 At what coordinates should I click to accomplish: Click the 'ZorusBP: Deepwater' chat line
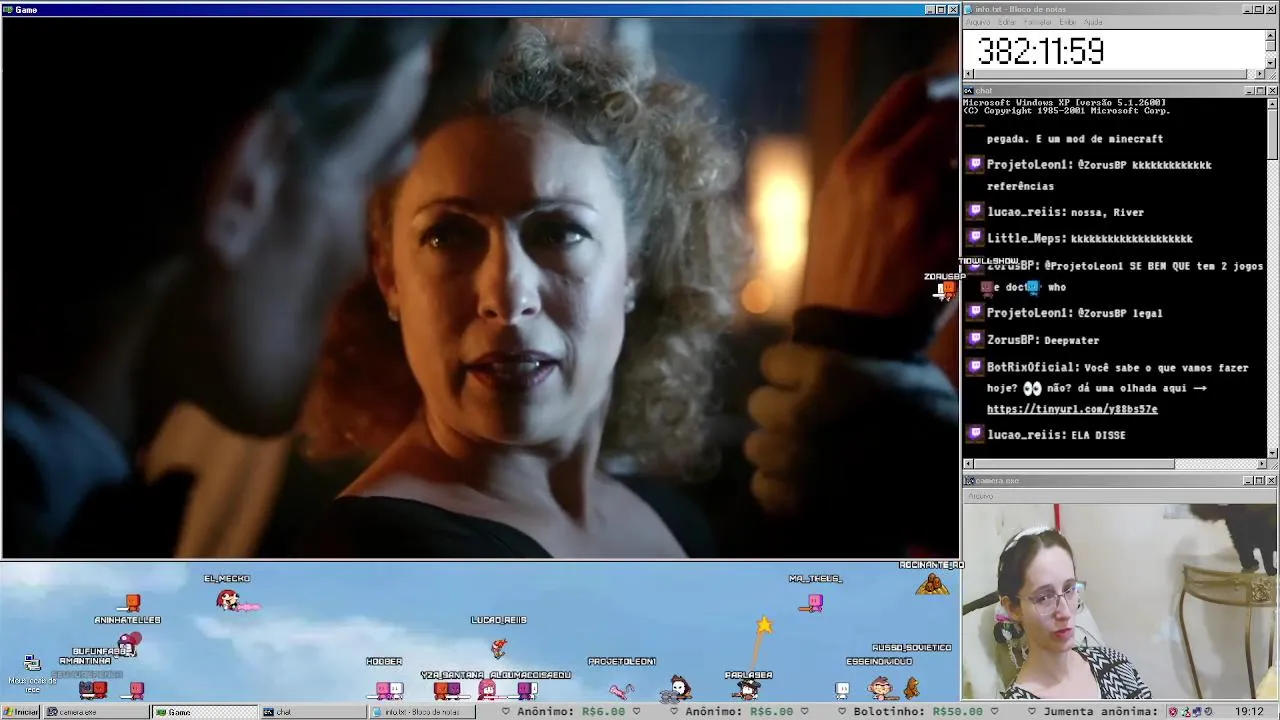1043,340
